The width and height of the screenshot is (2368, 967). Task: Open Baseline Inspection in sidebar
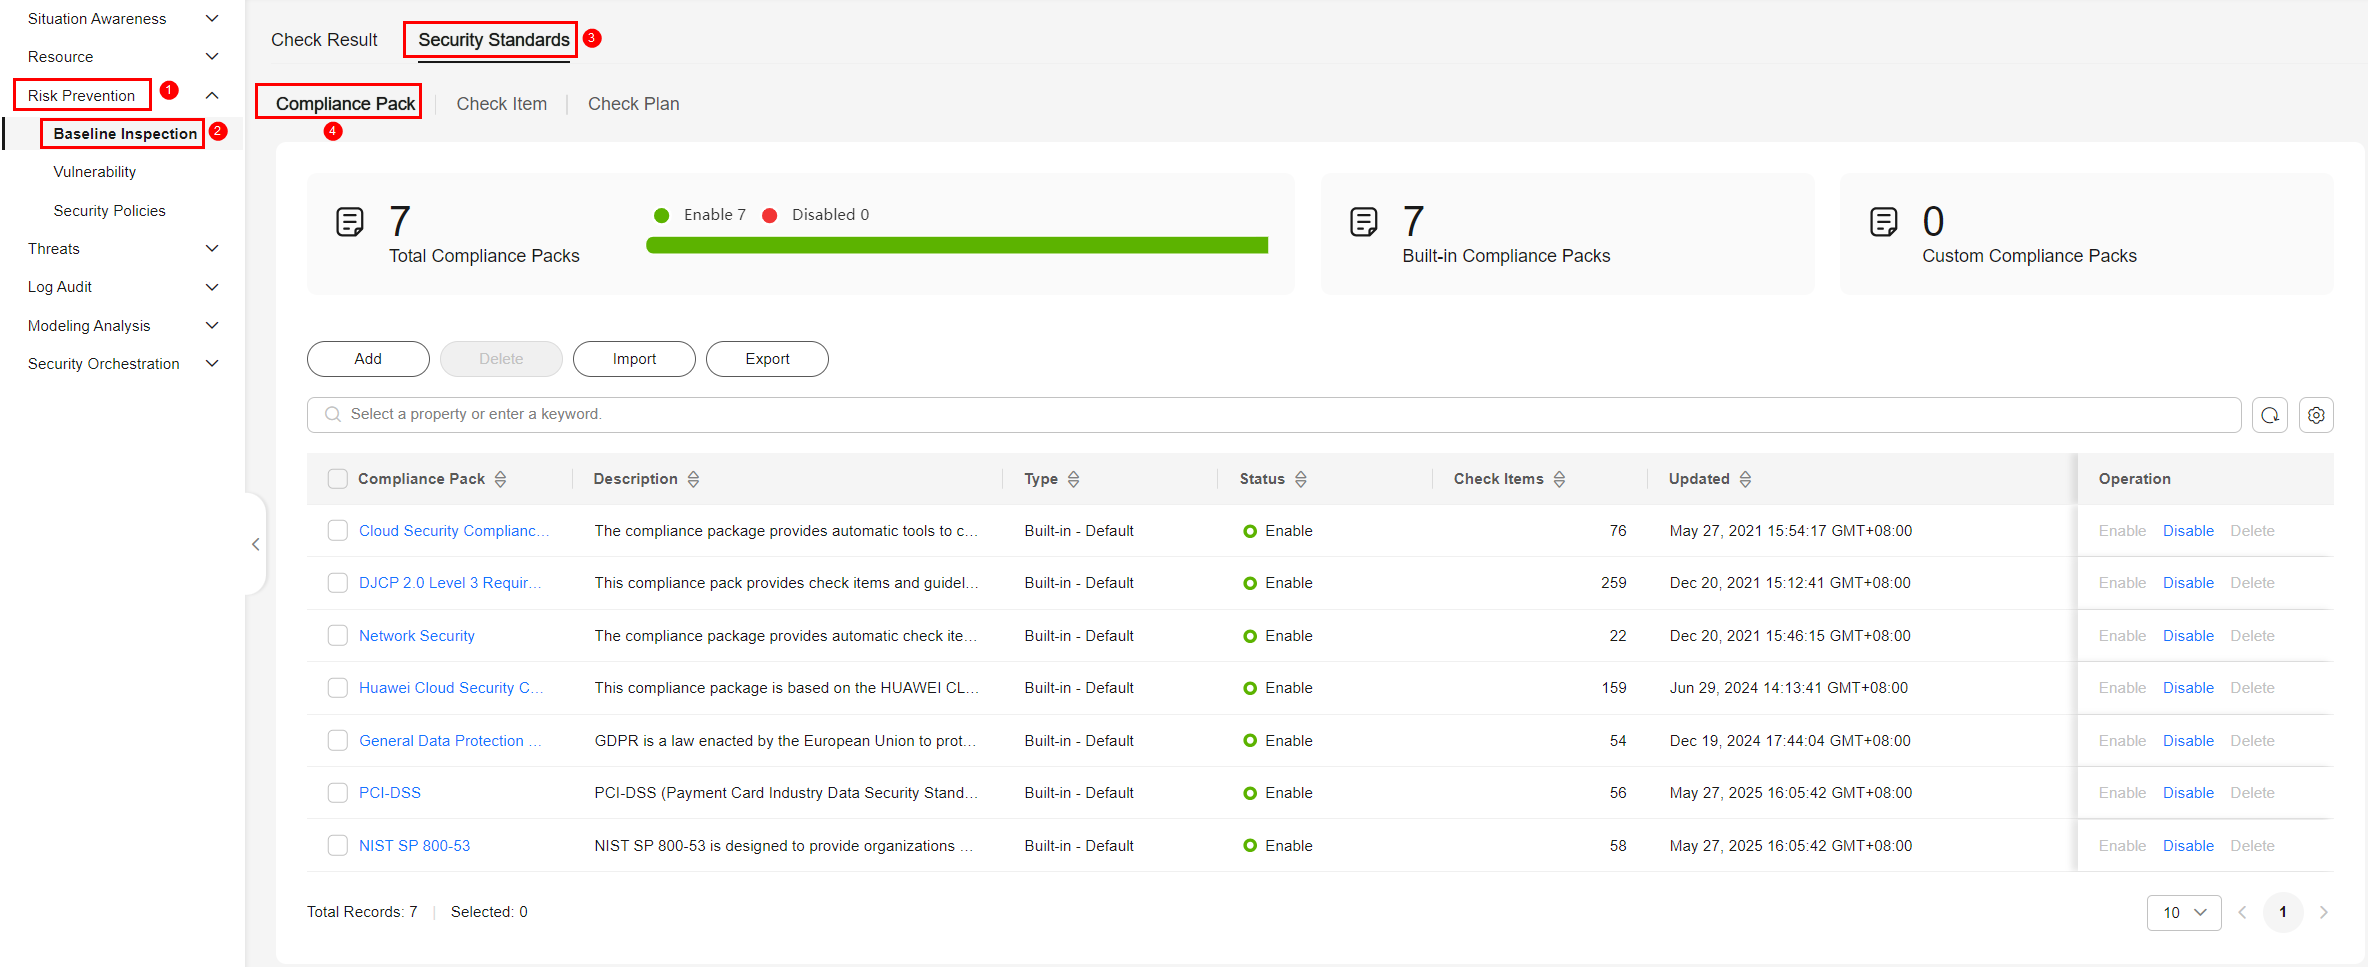click(x=125, y=134)
